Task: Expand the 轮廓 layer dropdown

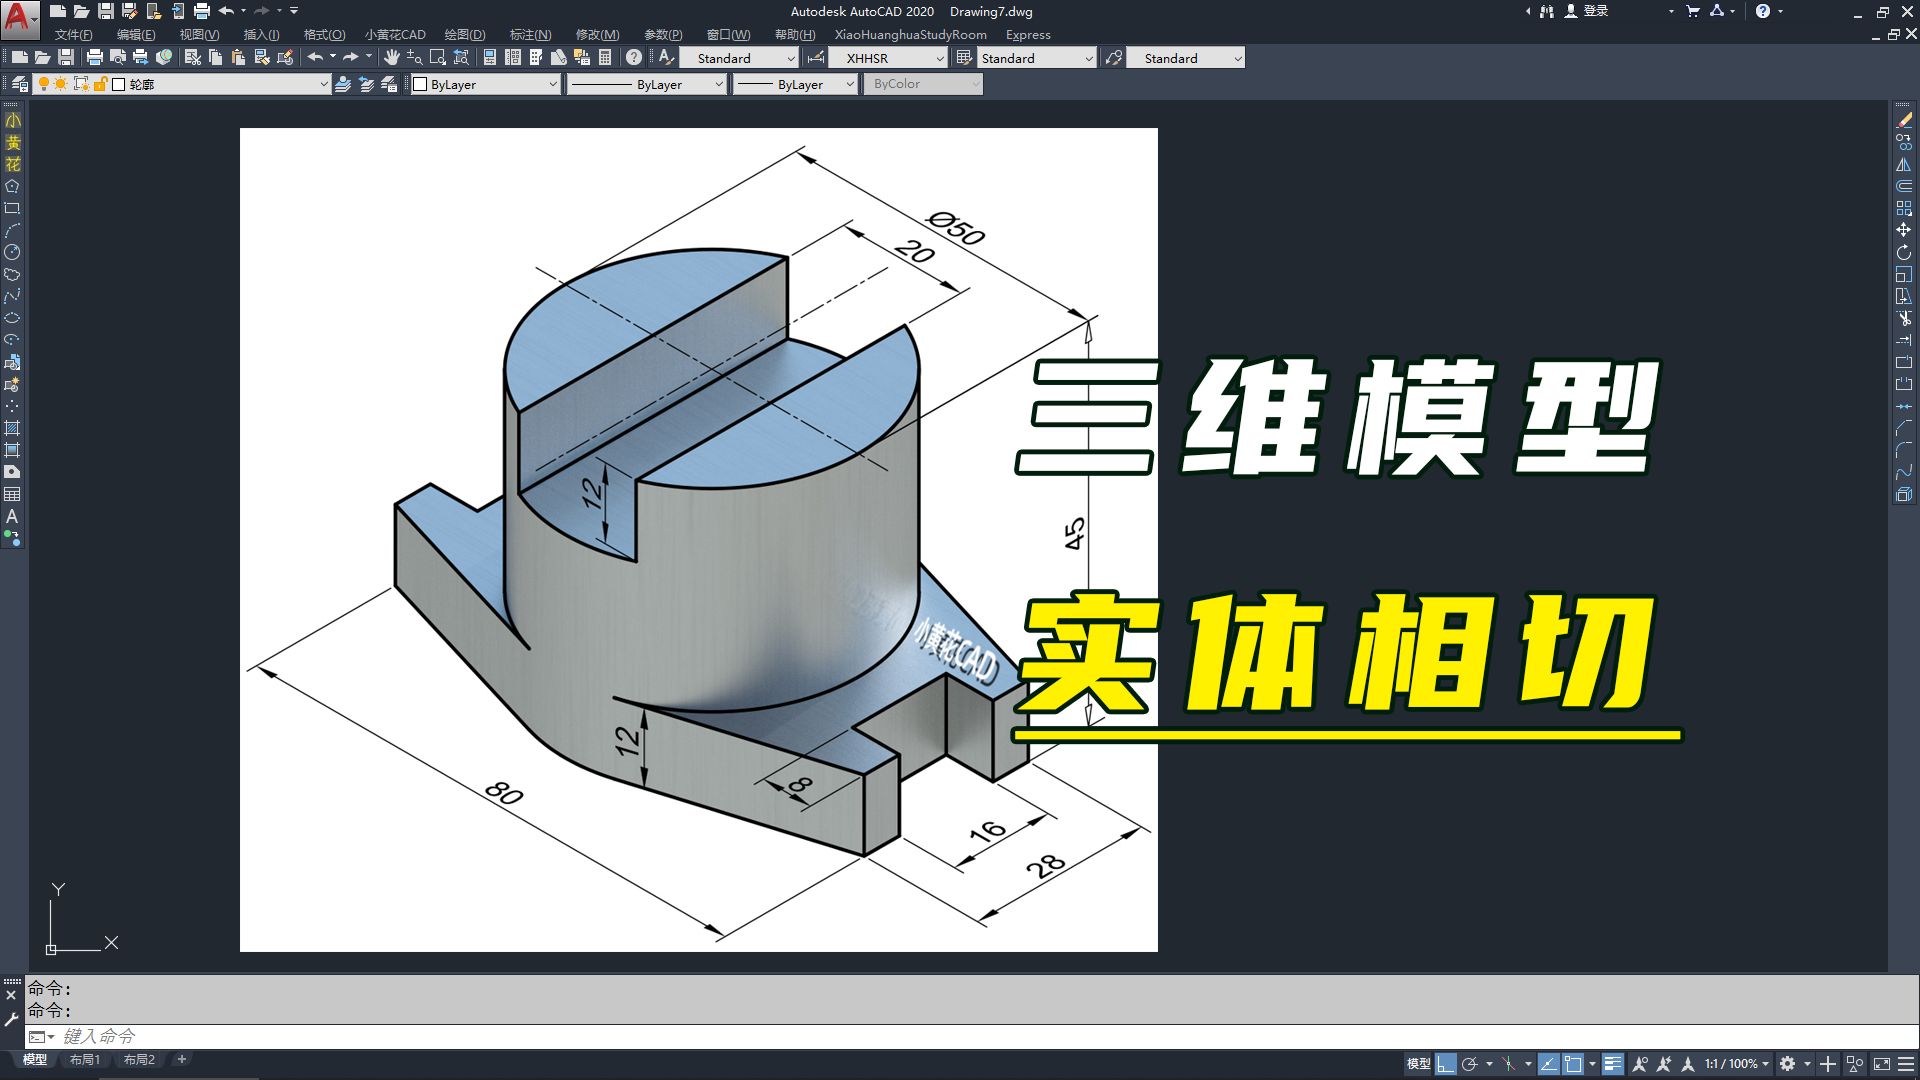Action: 324,85
